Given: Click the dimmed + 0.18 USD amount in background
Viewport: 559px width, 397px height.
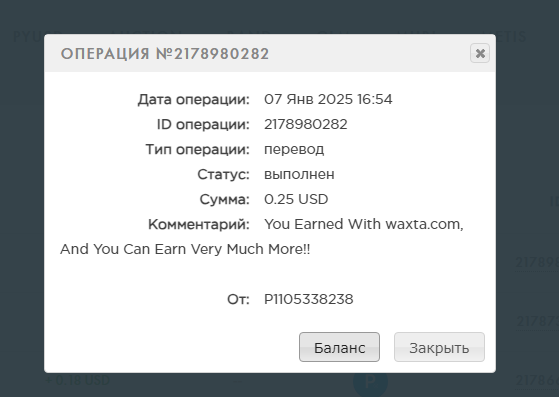Looking at the screenshot, I should (x=78, y=380).
